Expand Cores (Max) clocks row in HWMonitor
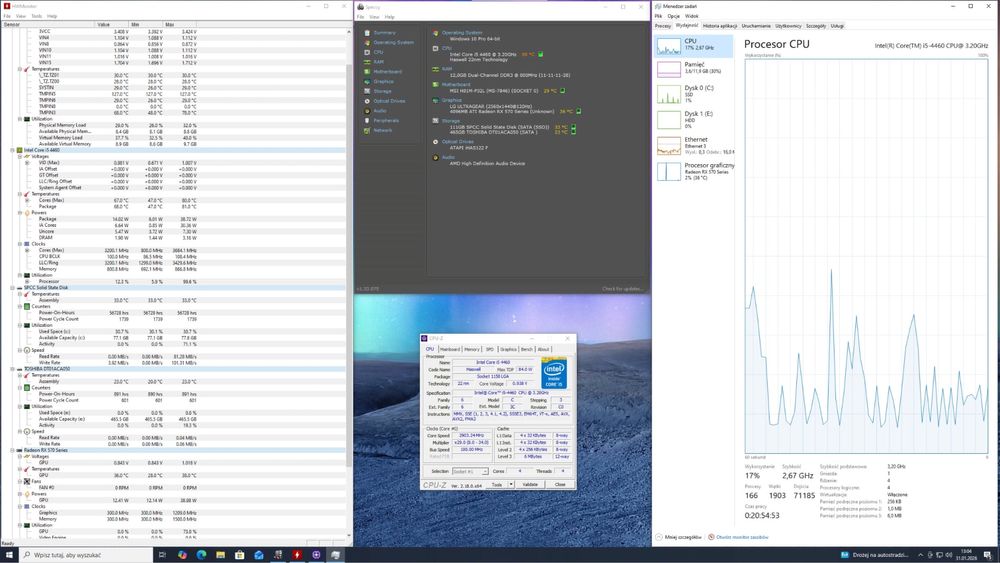Viewport: 1000px width, 563px height. 27,250
